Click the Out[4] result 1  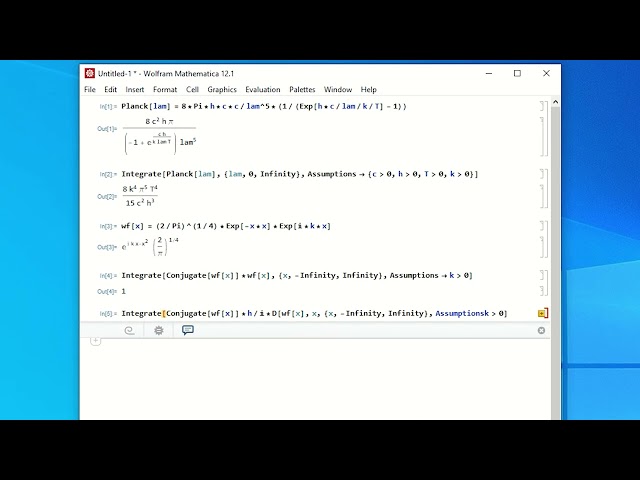tap(124, 291)
